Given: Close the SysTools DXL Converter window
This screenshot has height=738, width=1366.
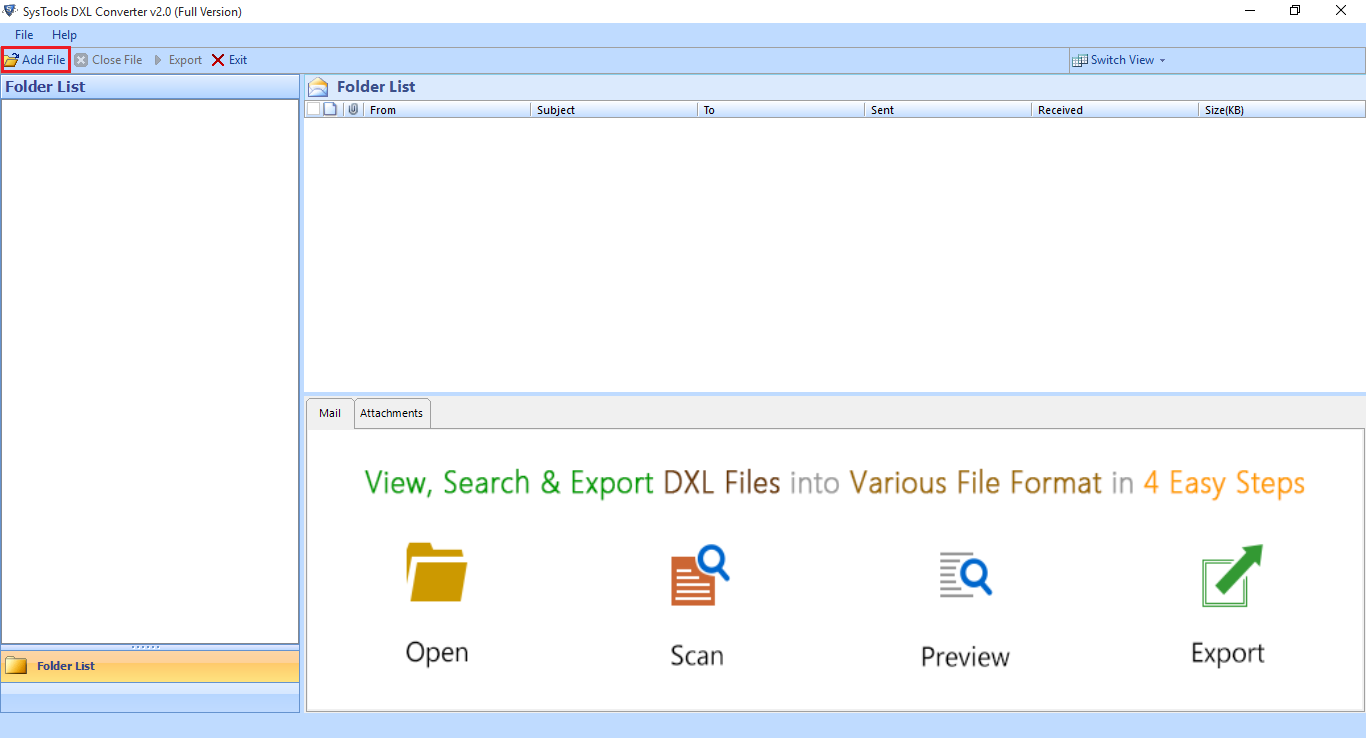Looking at the screenshot, I should coord(1341,11).
